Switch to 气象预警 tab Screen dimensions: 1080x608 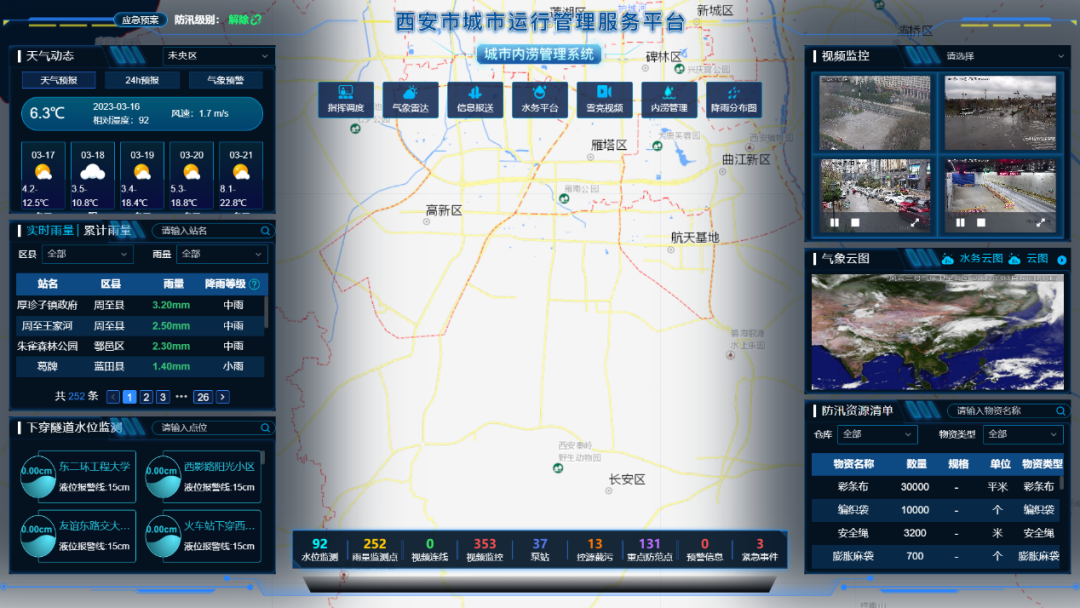click(x=225, y=81)
